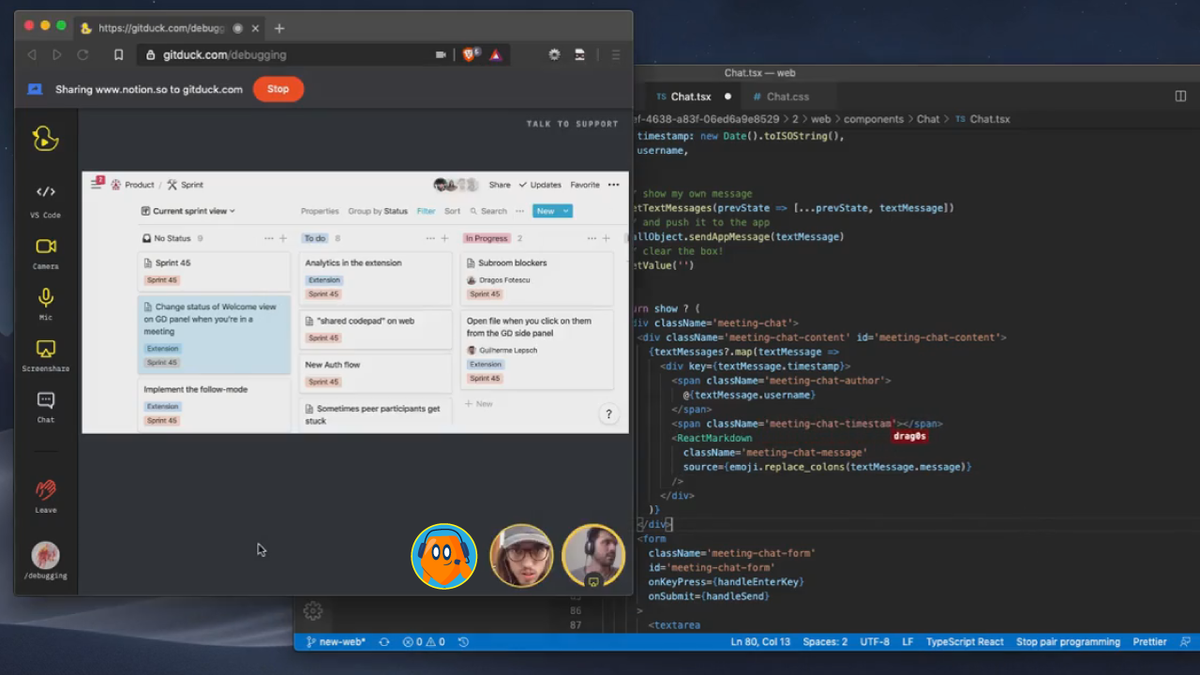The height and width of the screenshot is (675, 1200).
Task: Toggle the Camera in GitDuck sidebar
Action: pyautogui.click(x=45, y=253)
